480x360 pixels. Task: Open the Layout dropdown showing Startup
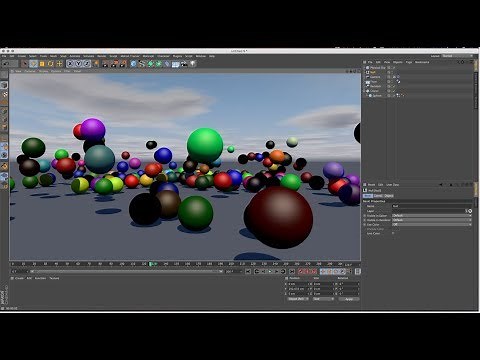point(458,56)
